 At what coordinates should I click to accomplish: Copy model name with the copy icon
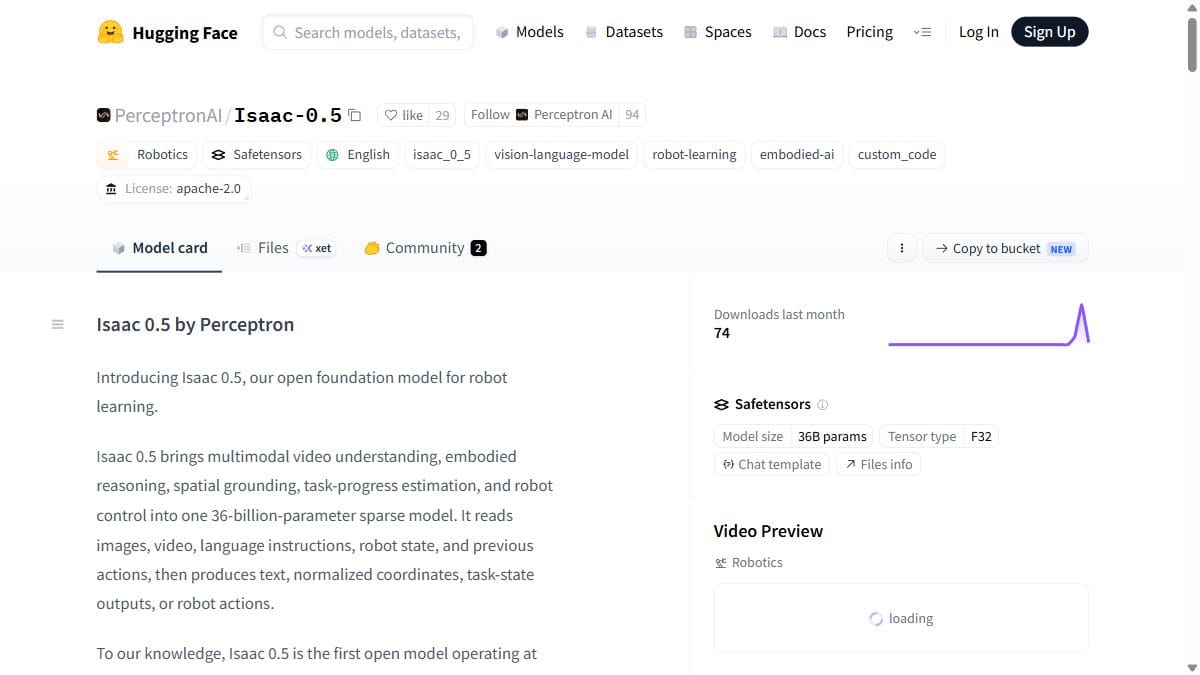354,115
